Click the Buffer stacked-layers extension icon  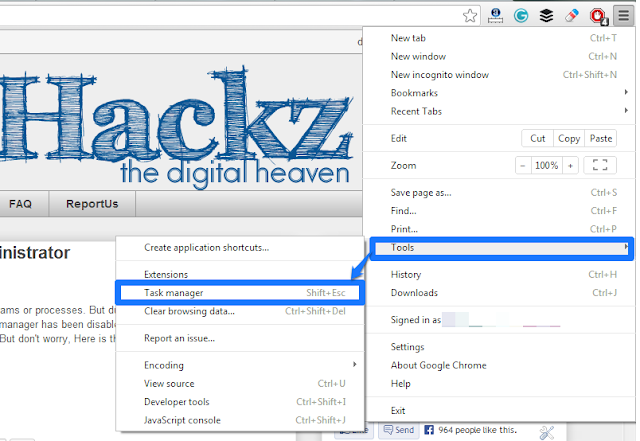[546, 16]
